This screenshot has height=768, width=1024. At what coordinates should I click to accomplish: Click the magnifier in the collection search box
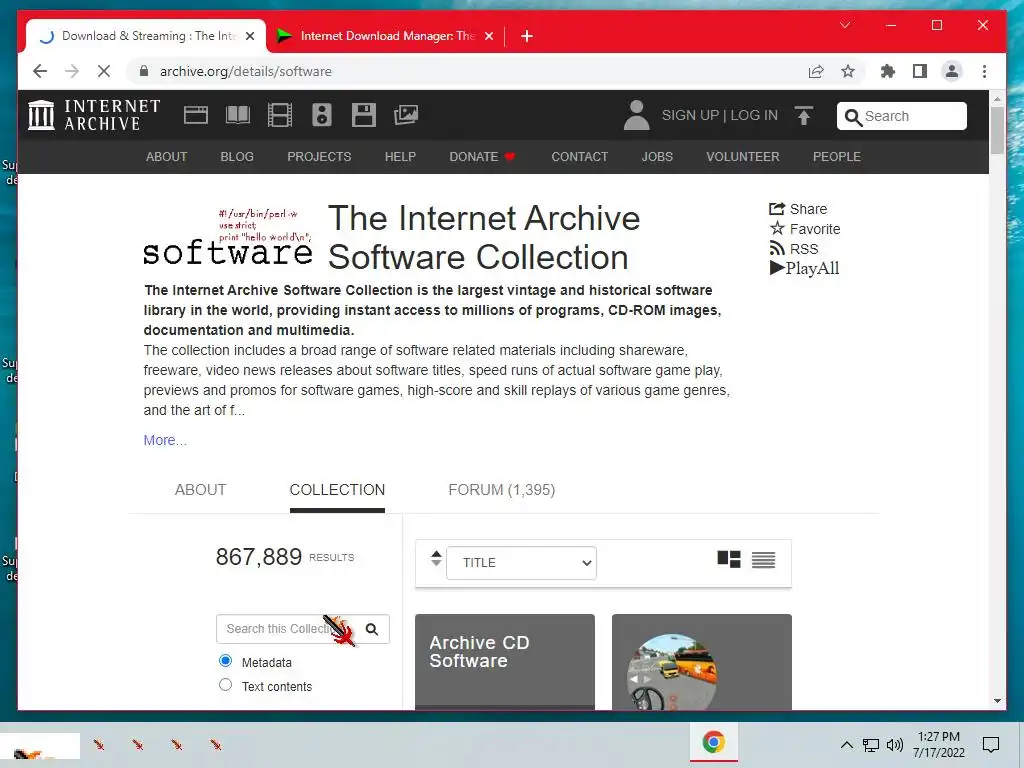372,629
